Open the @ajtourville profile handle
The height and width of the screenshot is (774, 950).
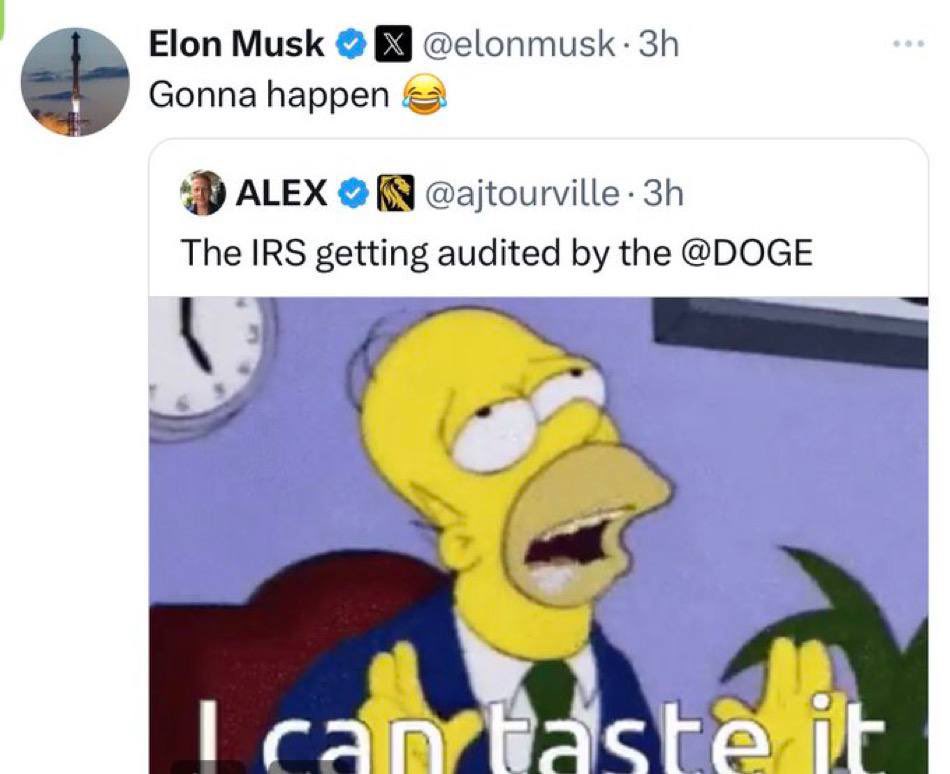pyautogui.click(x=522, y=193)
